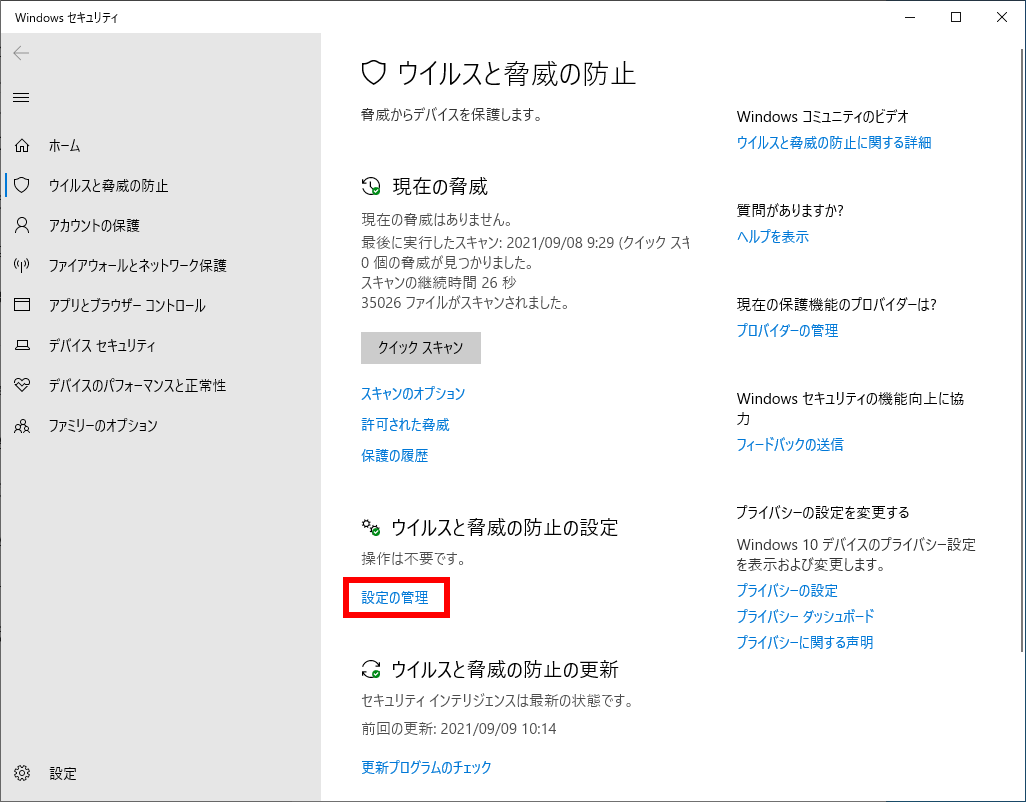The image size is (1026, 802).
Task: Open ウイルスと脅威の防止に関する詳細 link
Action: click(834, 143)
